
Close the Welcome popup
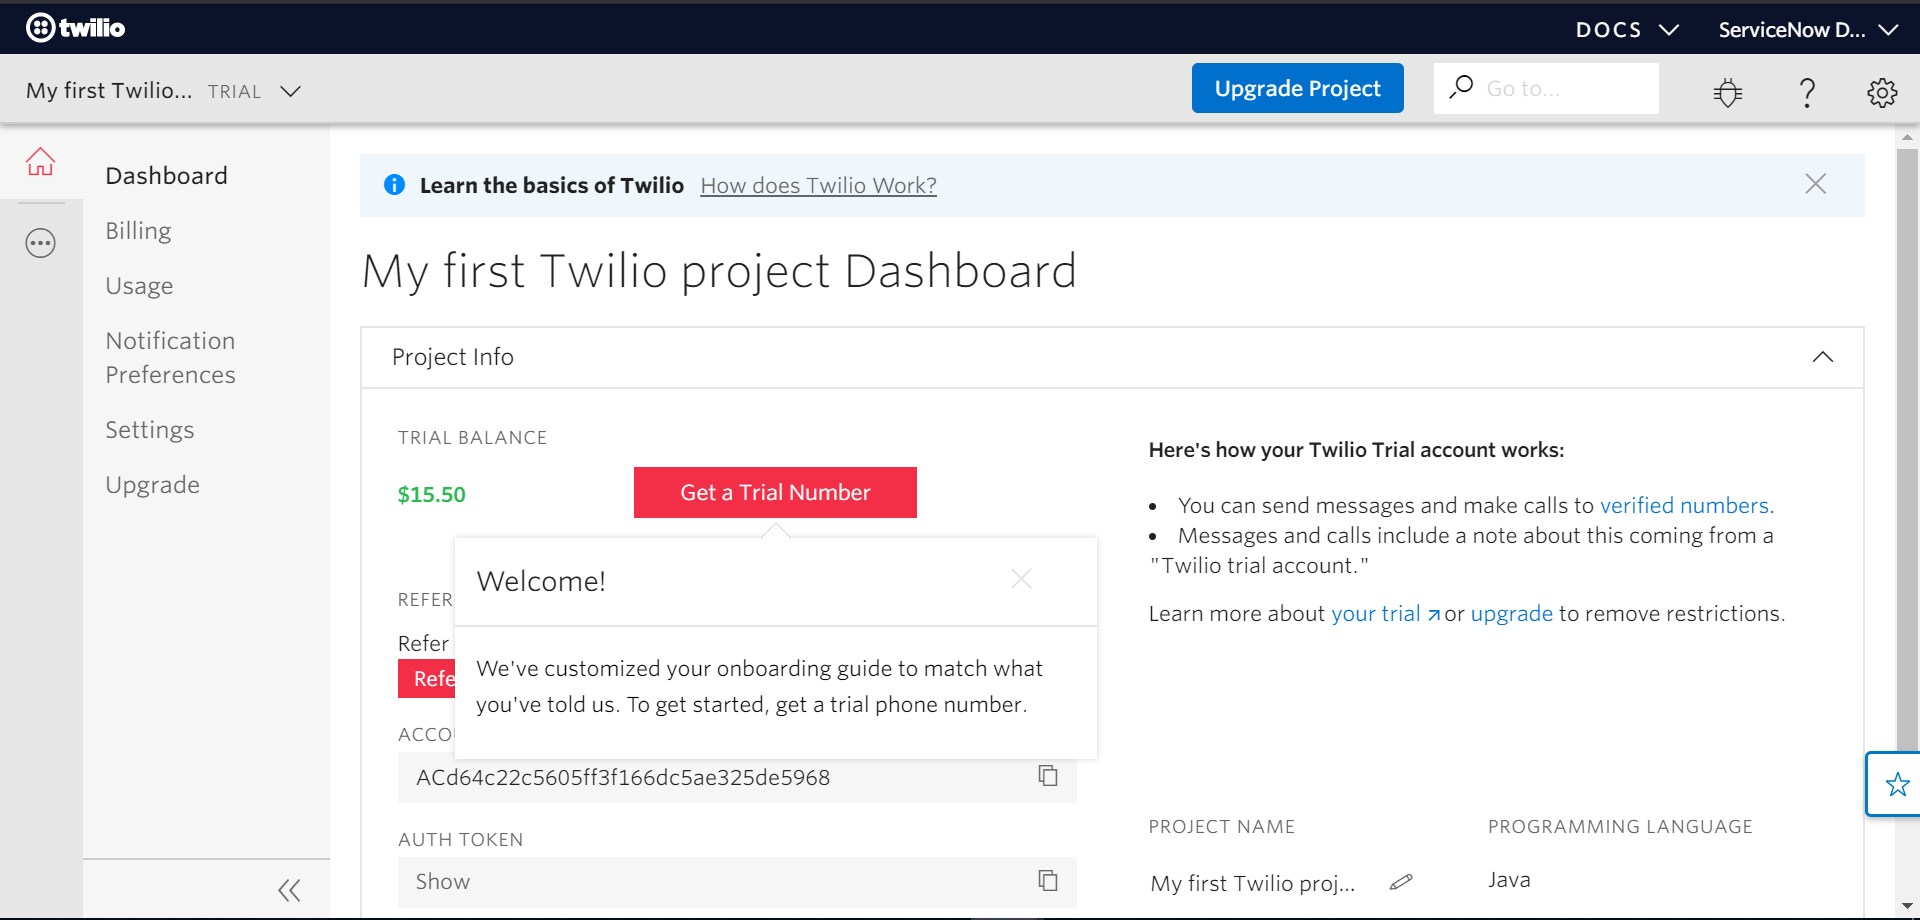click(x=1021, y=579)
